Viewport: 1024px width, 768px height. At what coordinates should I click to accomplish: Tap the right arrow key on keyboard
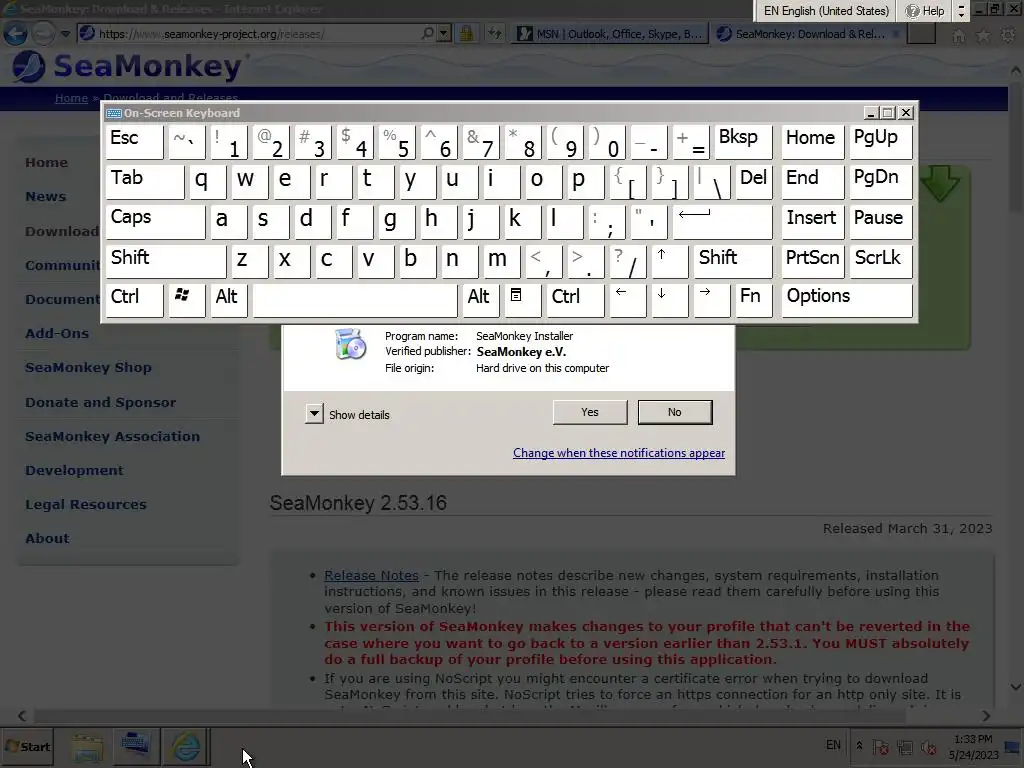[711, 300]
